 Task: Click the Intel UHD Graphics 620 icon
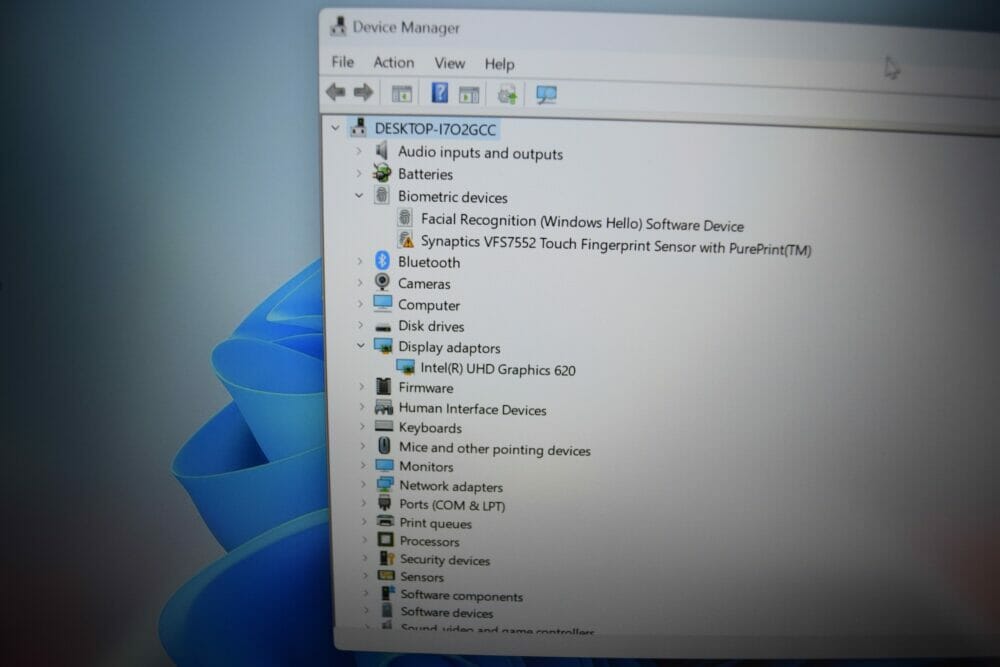click(x=406, y=367)
